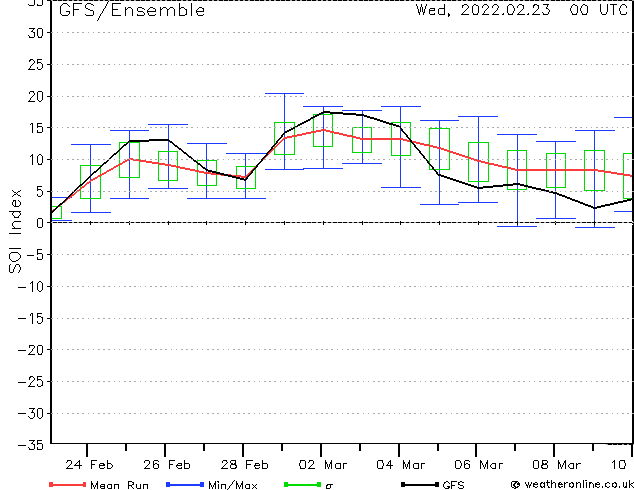Screen dimensions: 634x490
Task: Click the top whisker cap at 01 Mar
Action: [284, 93]
